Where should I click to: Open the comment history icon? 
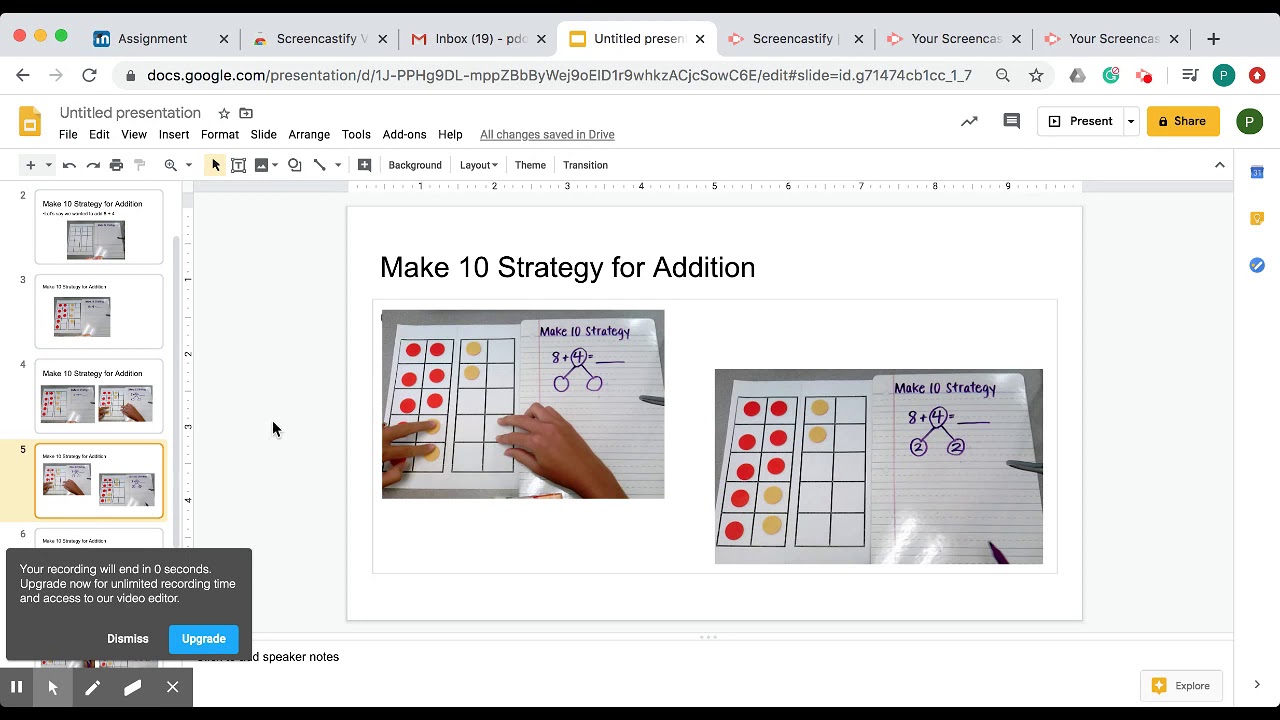[x=1012, y=121]
